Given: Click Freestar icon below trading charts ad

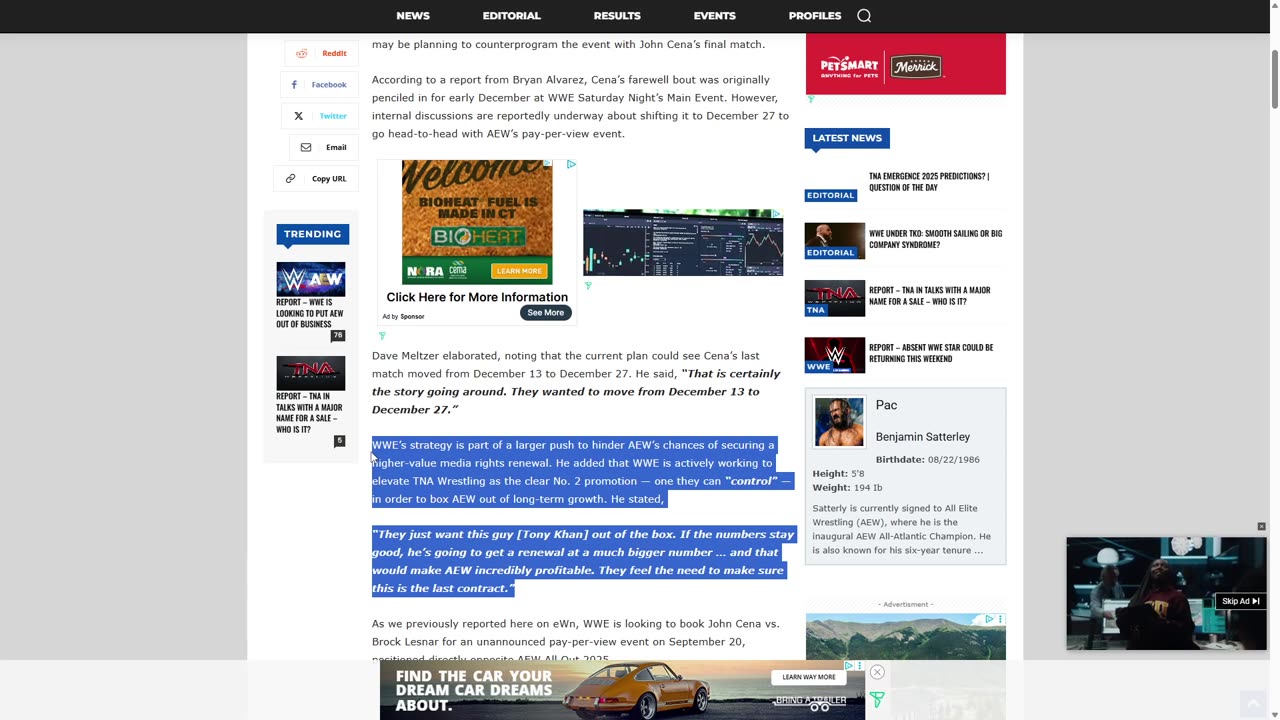Looking at the screenshot, I should coord(588,286).
